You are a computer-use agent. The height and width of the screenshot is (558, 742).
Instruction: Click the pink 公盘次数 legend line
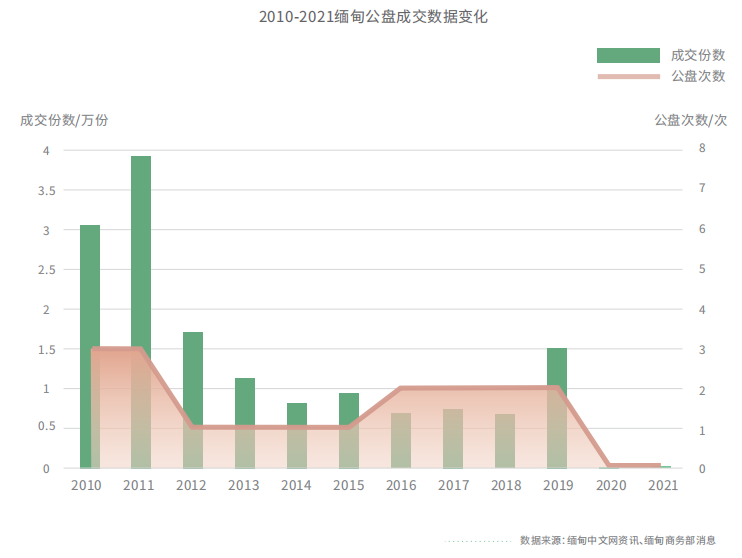tap(628, 76)
